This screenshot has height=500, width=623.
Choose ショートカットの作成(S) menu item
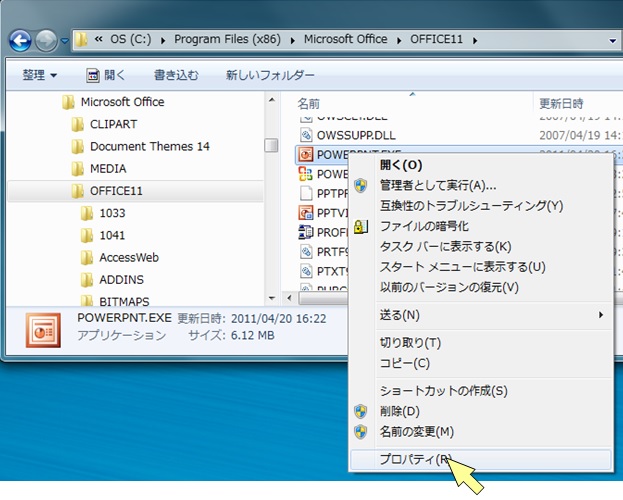pos(482,391)
